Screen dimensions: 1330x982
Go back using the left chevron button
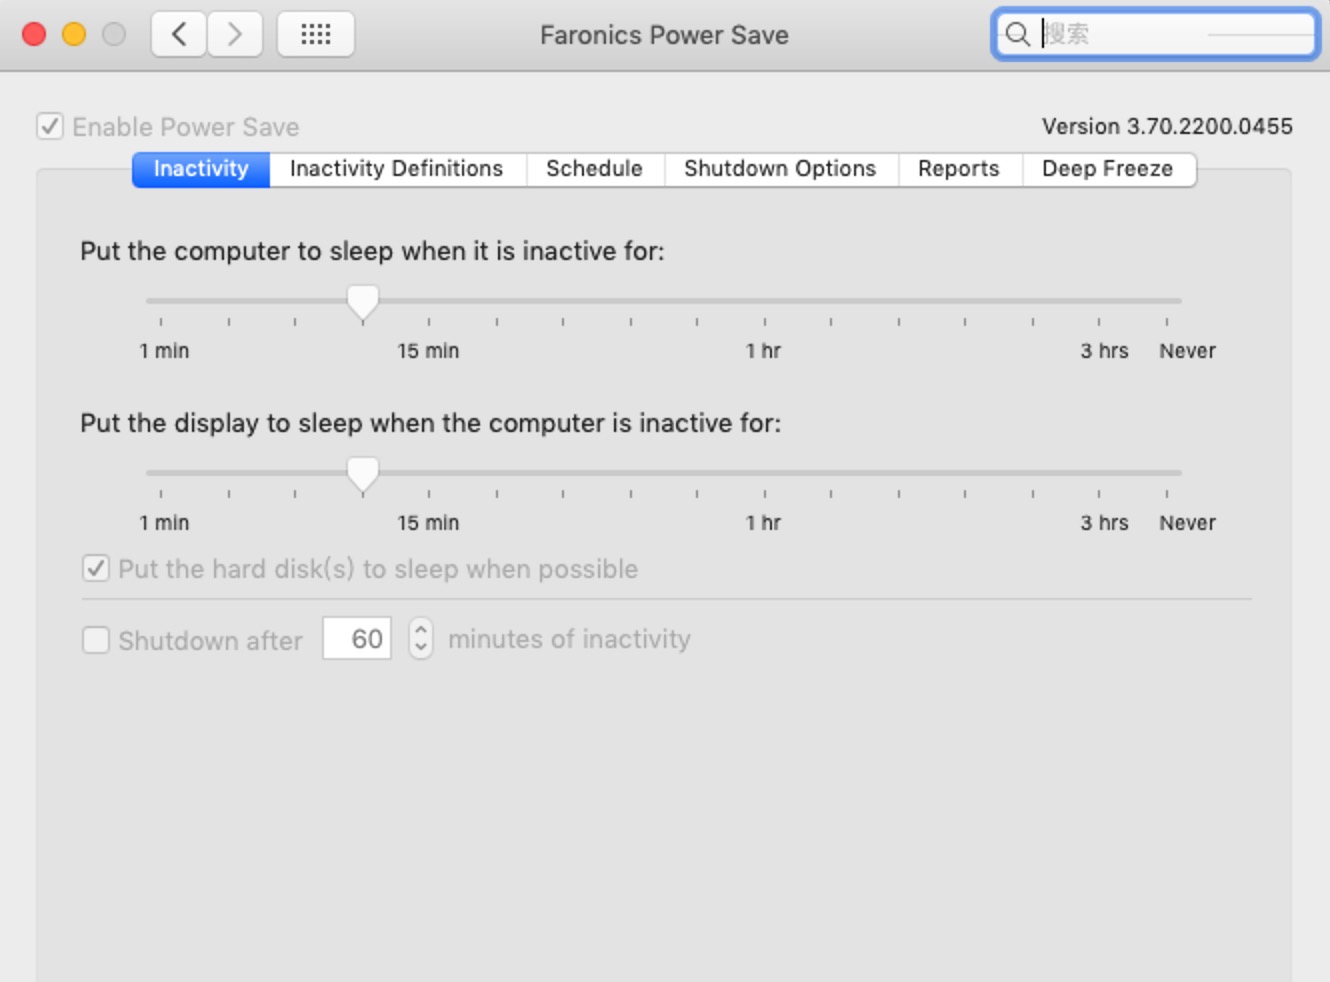[x=179, y=35]
